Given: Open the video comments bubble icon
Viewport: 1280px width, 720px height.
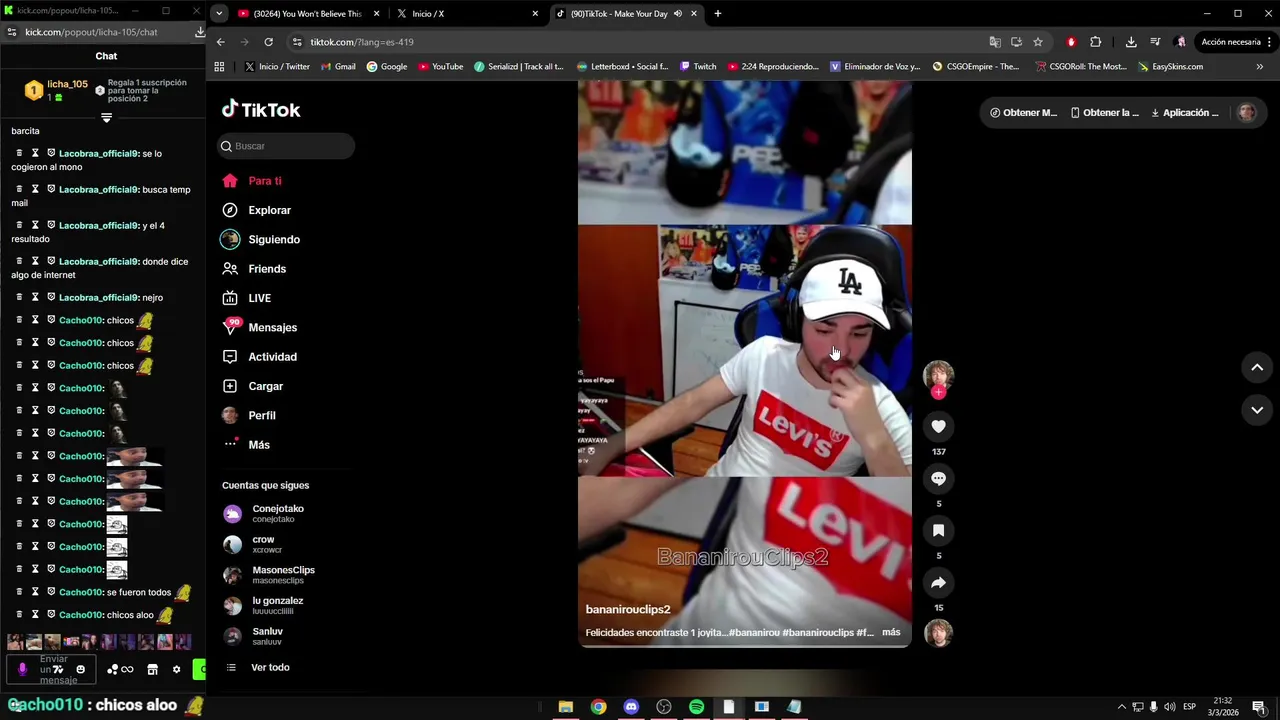Looking at the screenshot, I should pos(938,479).
